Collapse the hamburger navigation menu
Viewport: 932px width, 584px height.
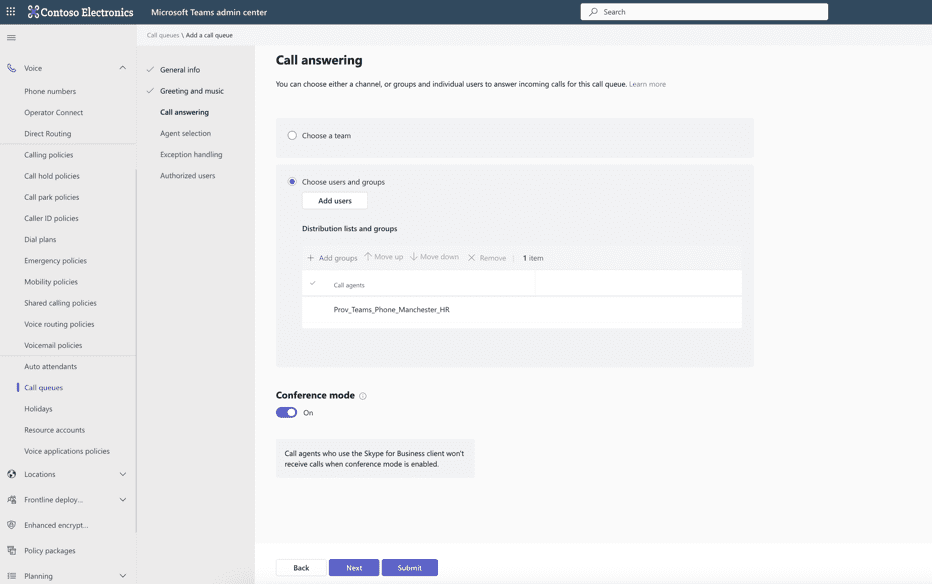pyautogui.click(x=11, y=38)
